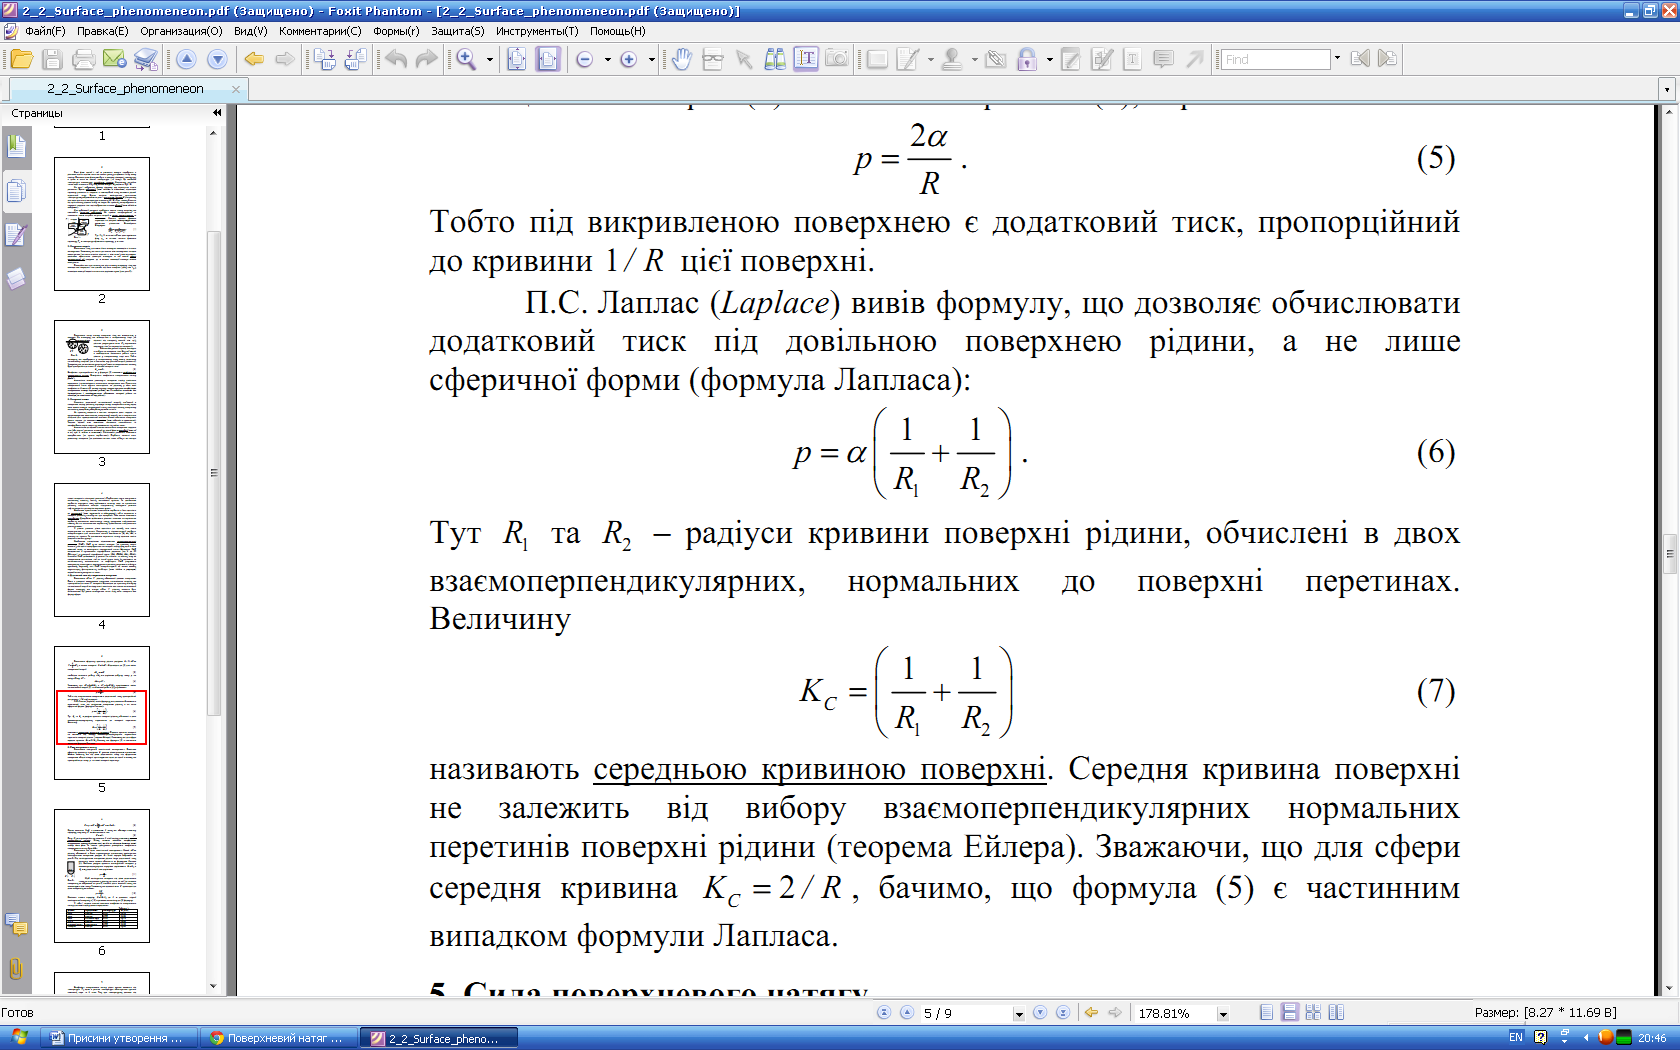Switch to facing pages layout in status bar

tap(1313, 1013)
